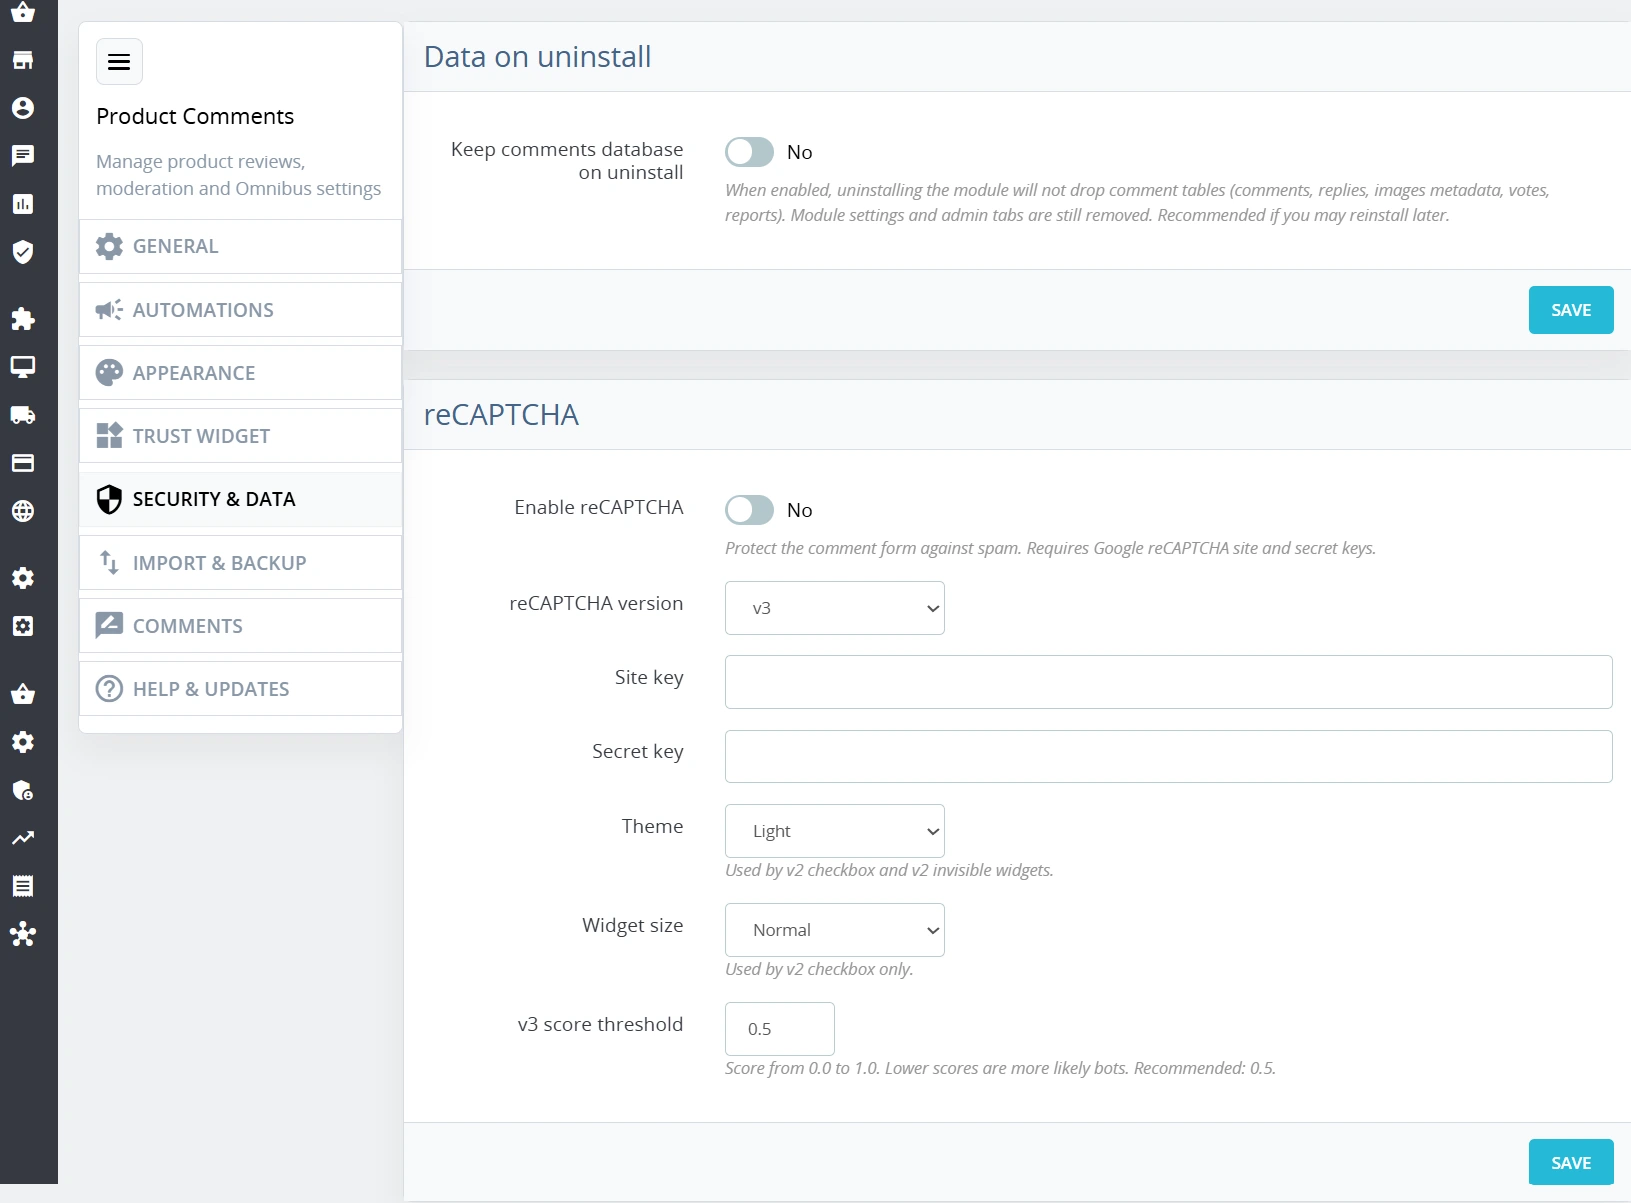Open the trending-up arrow icon
This screenshot has width=1631, height=1203.
(23, 838)
